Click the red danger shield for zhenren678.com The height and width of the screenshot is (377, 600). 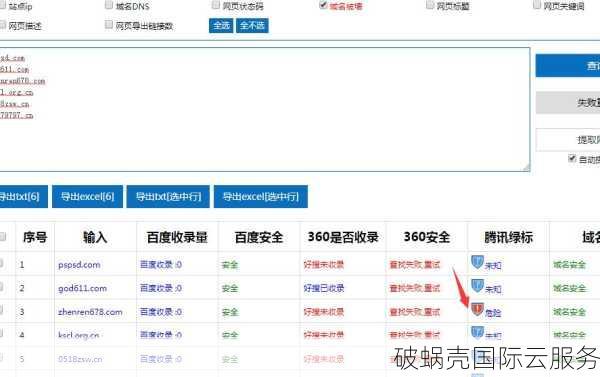477,309
